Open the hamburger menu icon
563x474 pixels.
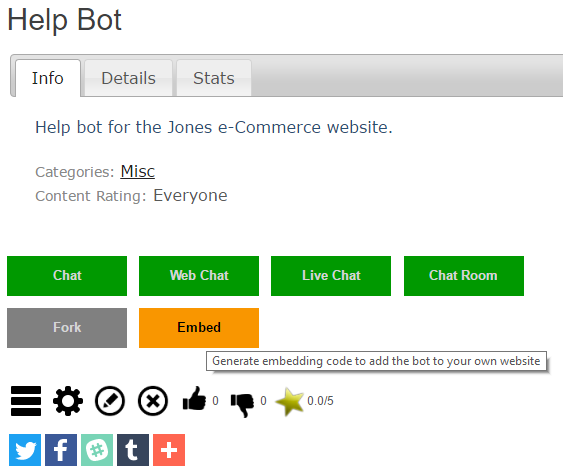coord(26,401)
